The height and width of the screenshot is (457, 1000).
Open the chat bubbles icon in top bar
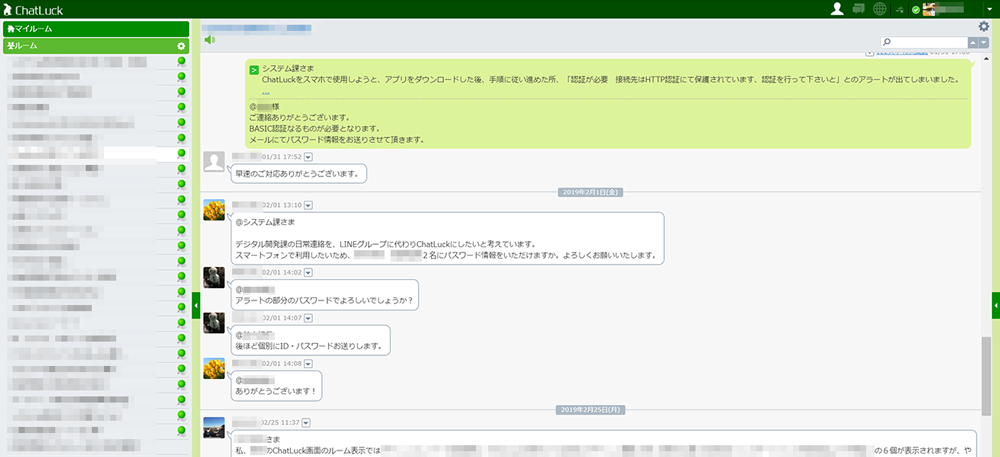[858, 9]
